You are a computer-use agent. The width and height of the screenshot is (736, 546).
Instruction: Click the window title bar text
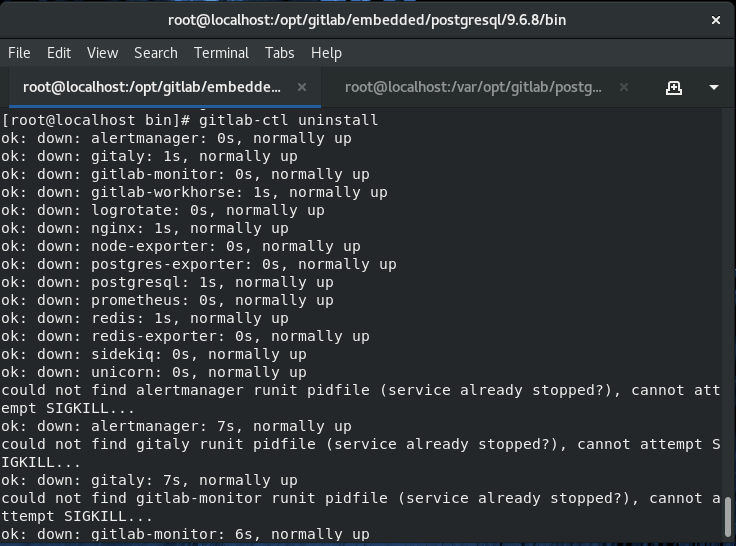coord(367,20)
